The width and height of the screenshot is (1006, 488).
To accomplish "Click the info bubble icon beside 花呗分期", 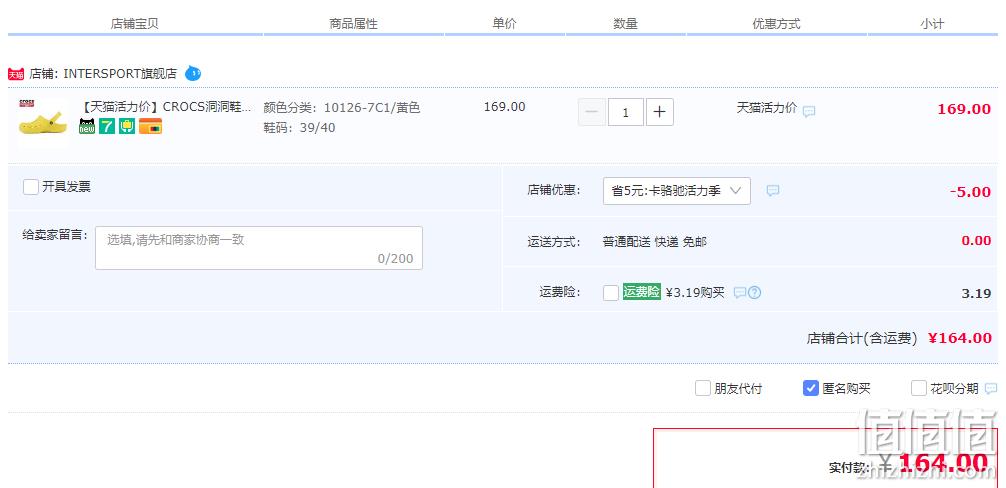I will (x=991, y=389).
